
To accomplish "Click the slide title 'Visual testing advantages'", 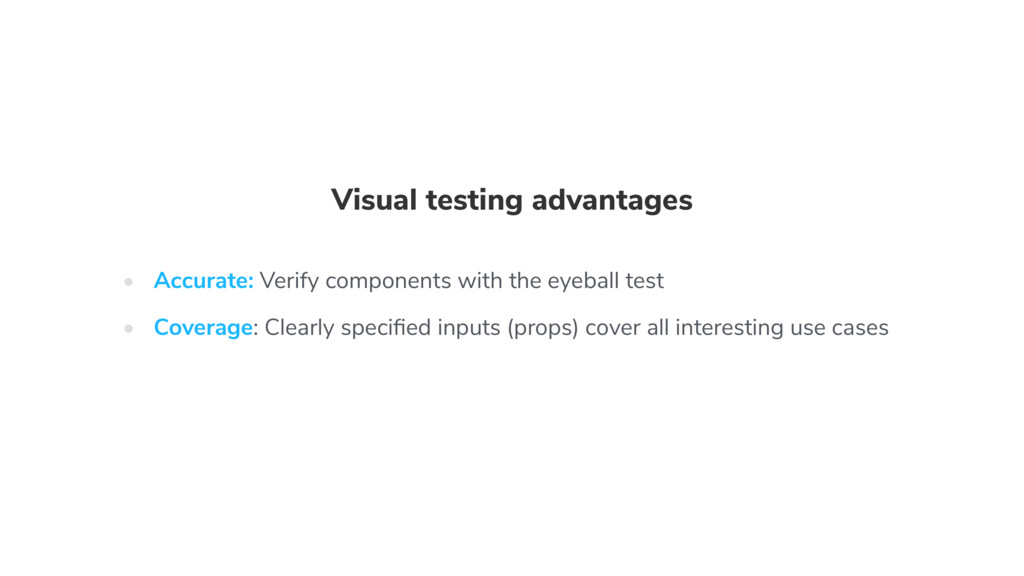I will pyautogui.click(x=511, y=200).
